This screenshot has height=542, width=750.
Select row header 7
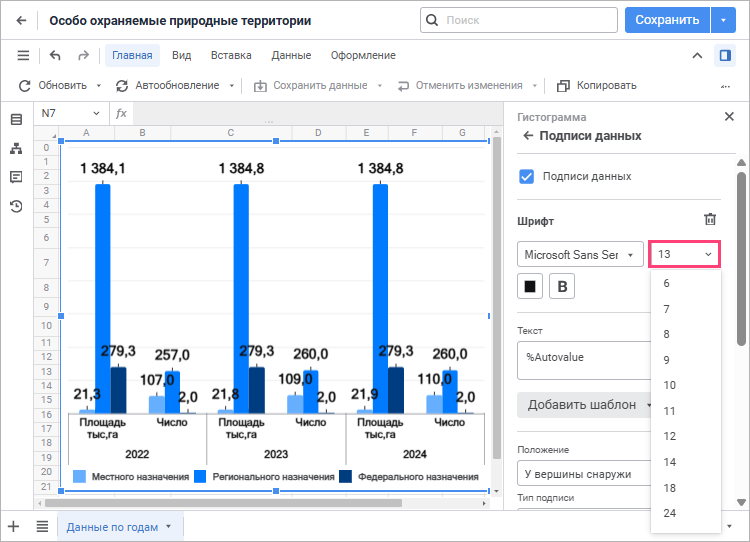click(x=46, y=262)
